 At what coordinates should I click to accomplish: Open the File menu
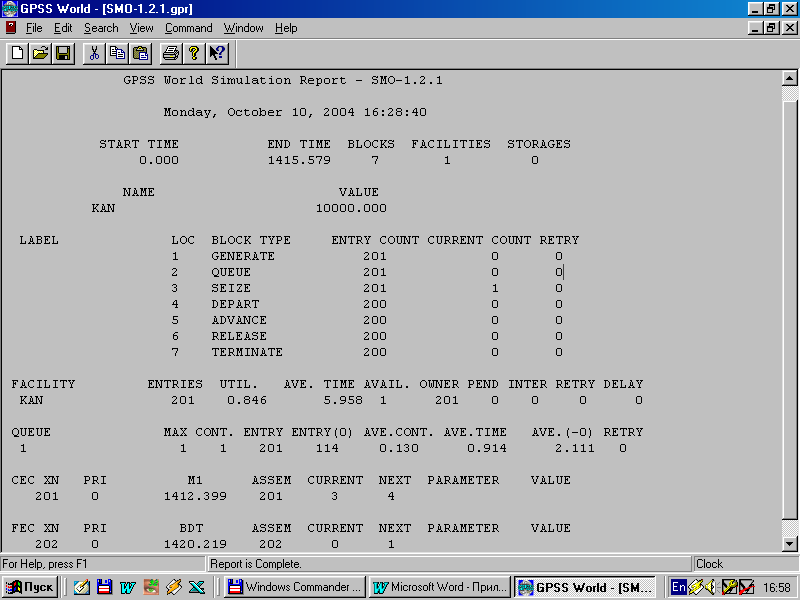(x=34, y=28)
